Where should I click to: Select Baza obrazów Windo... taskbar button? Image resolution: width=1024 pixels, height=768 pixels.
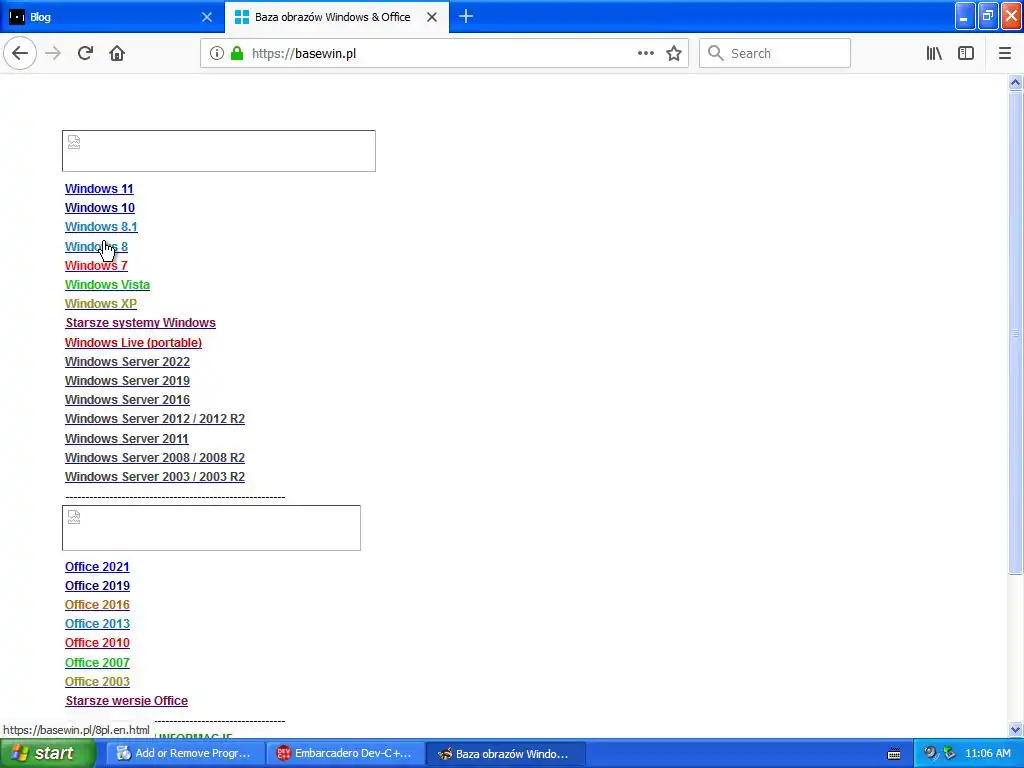[x=506, y=754]
